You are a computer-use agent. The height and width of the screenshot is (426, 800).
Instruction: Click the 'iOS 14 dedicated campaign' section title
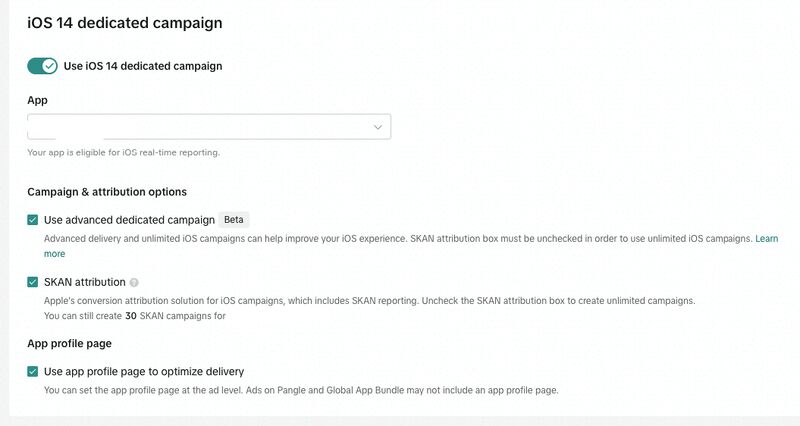tap(125, 23)
